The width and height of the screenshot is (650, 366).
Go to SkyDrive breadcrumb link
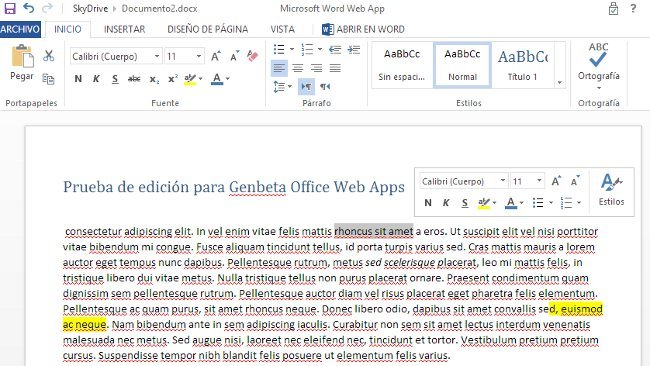(90, 8)
